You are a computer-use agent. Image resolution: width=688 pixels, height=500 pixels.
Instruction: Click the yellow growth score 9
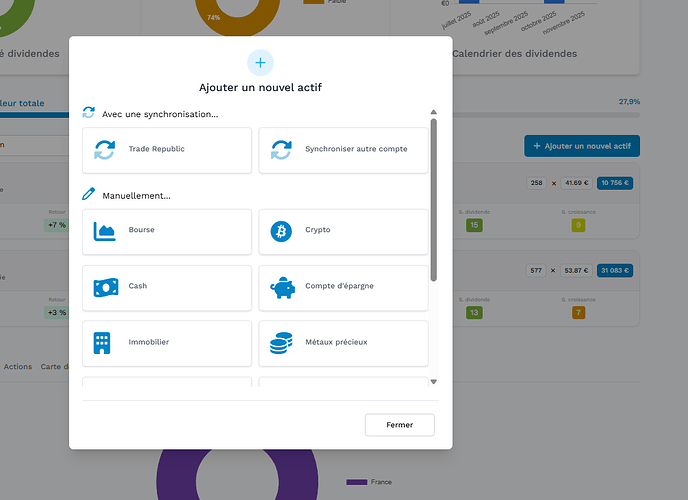click(x=578, y=225)
